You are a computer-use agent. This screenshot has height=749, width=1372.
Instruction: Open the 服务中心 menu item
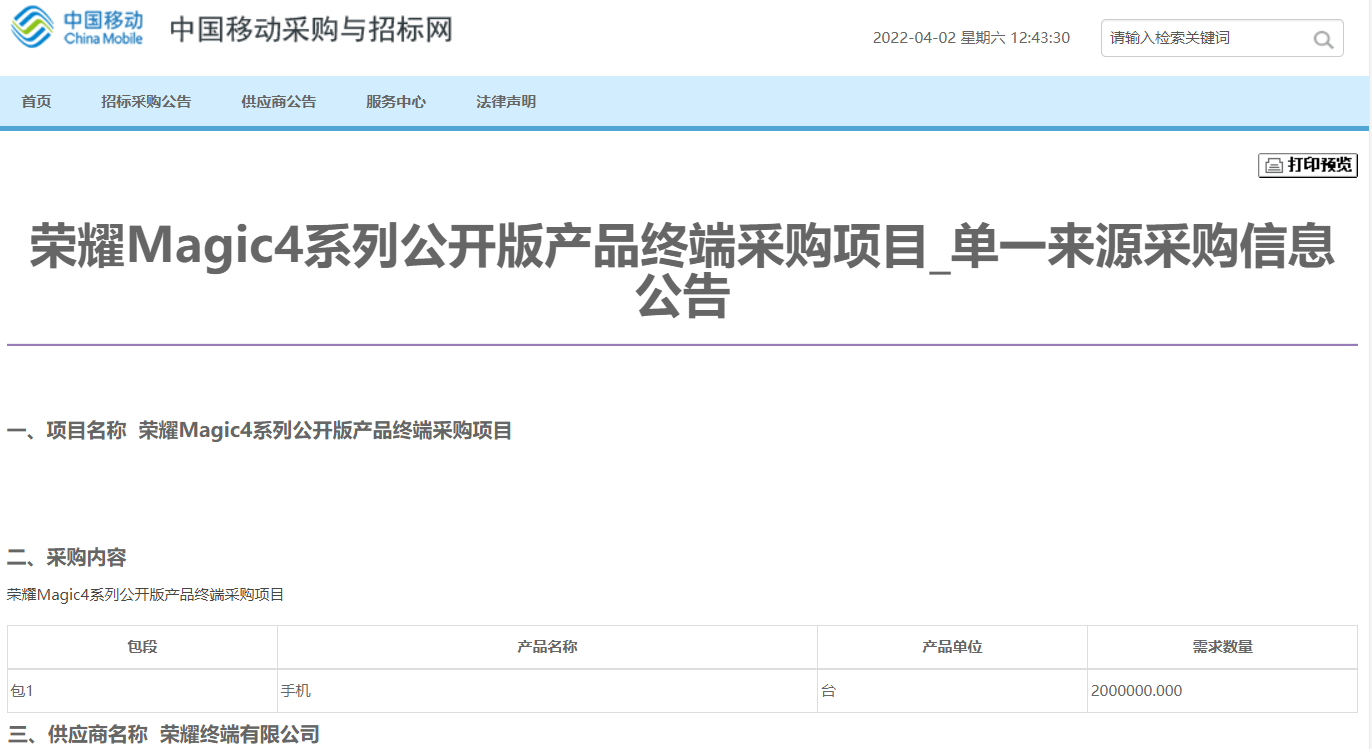[397, 101]
